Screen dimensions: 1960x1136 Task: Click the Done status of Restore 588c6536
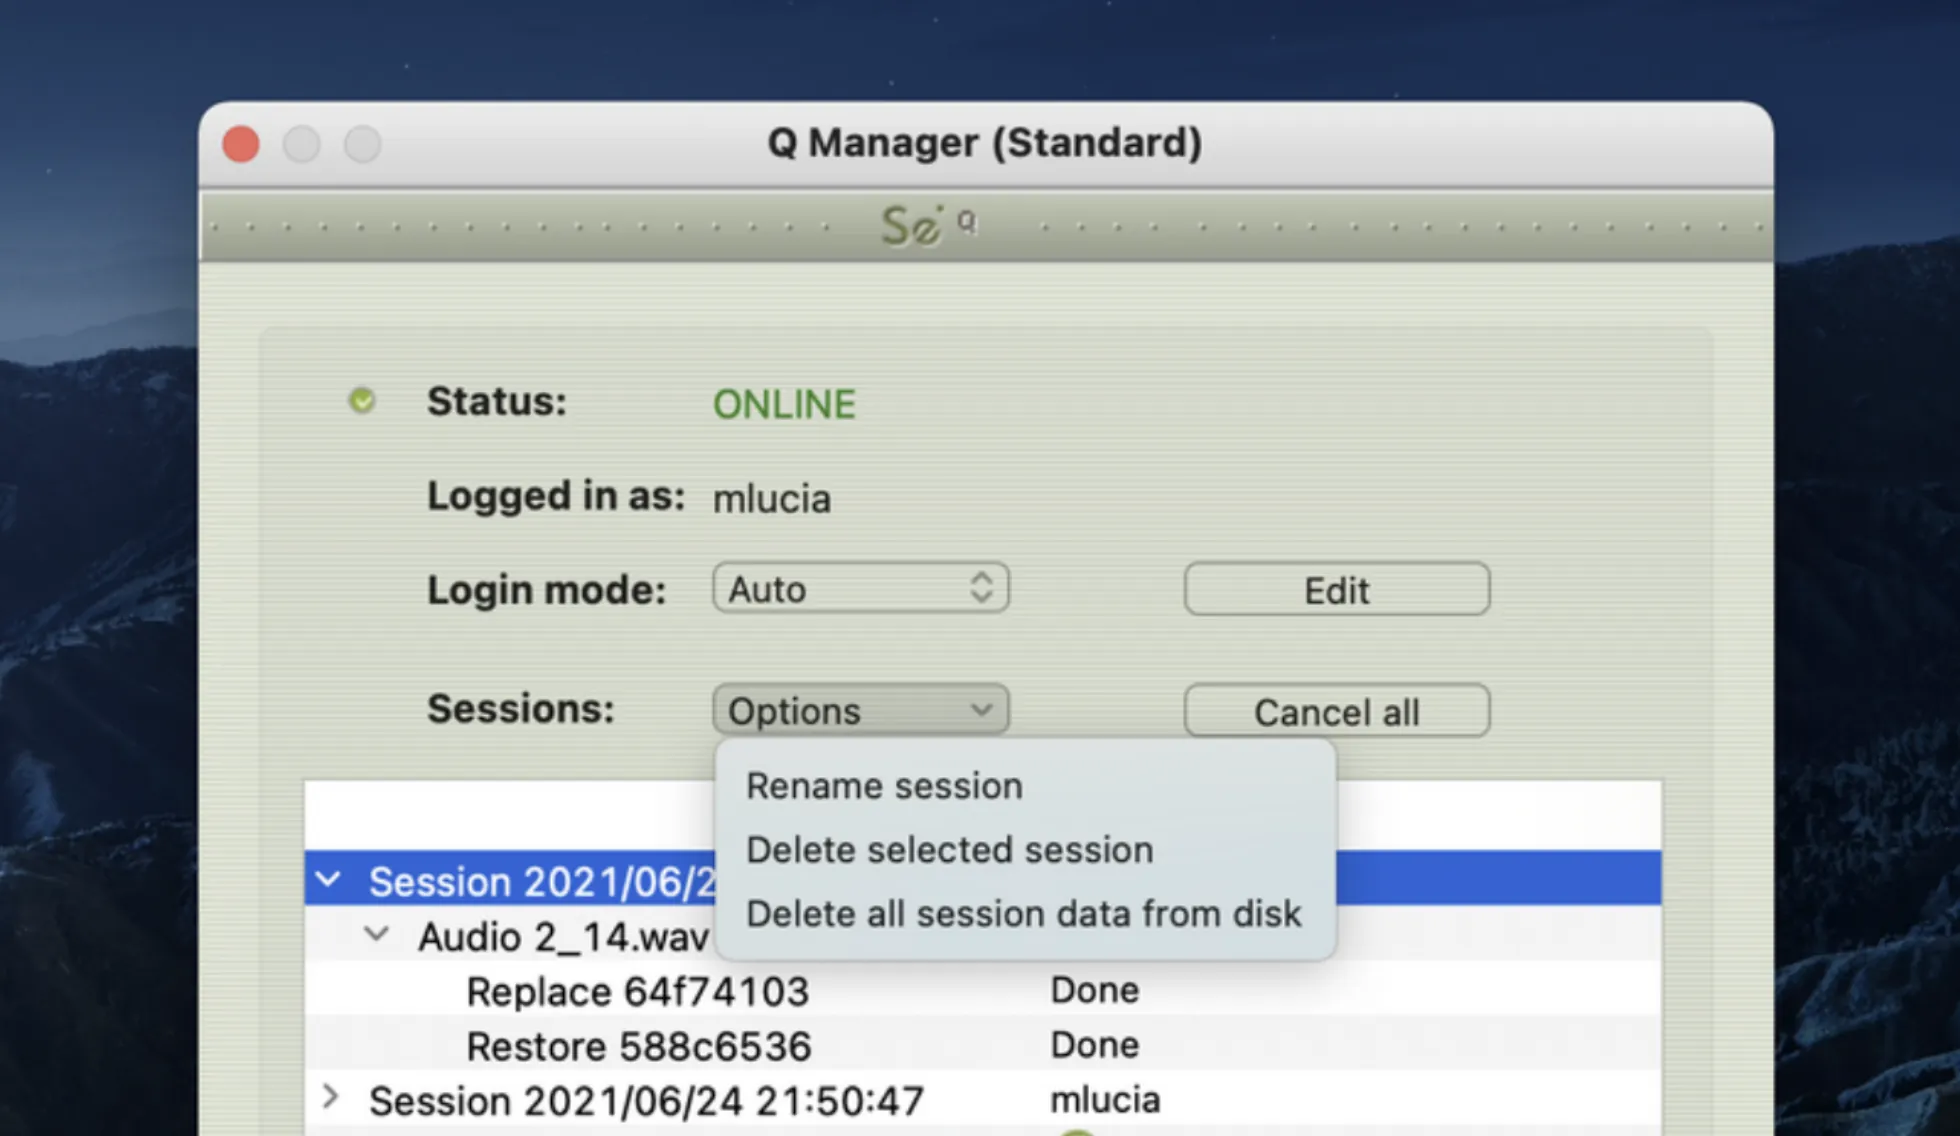(x=1094, y=1045)
